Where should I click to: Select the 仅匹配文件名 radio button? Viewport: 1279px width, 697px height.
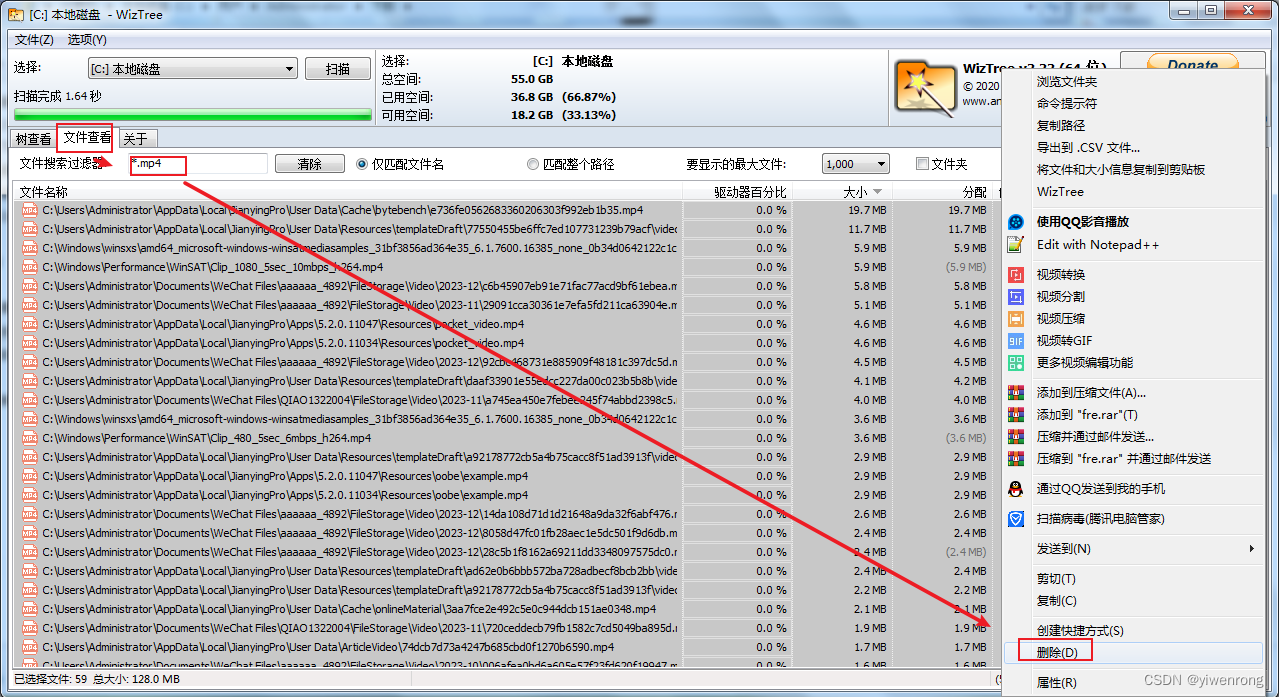[362, 164]
